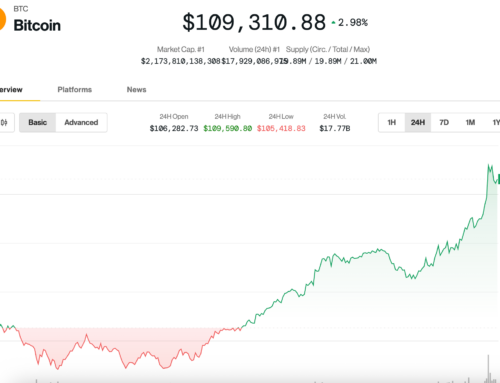Set chart range to 24H

click(x=418, y=123)
